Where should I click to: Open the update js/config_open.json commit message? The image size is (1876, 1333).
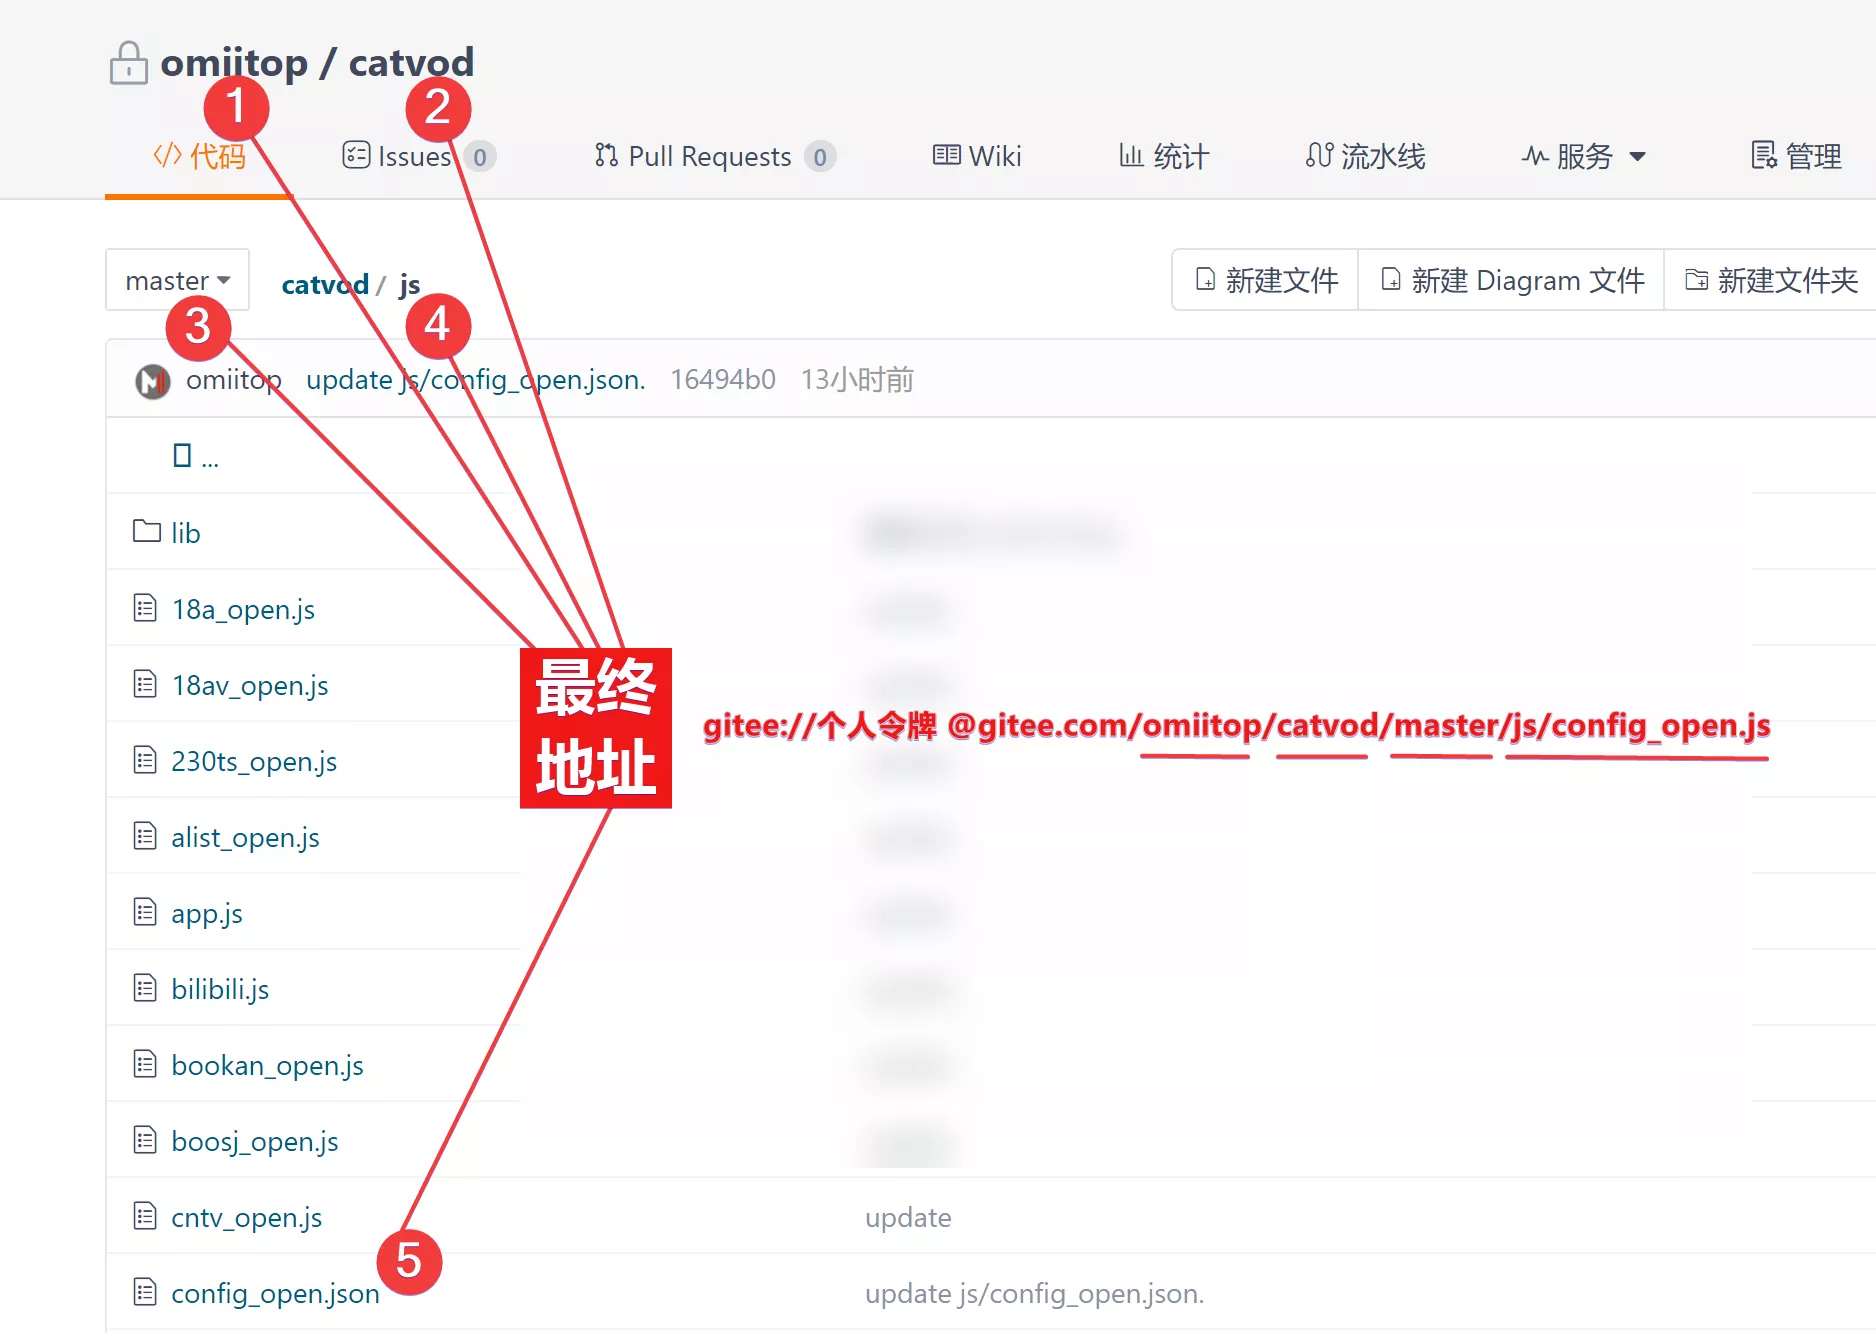[476, 380]
